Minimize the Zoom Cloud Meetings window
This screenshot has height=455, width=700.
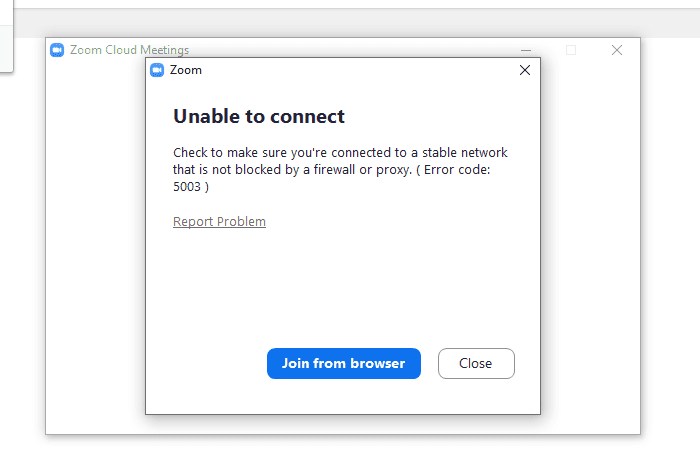[x=526, y=50]
